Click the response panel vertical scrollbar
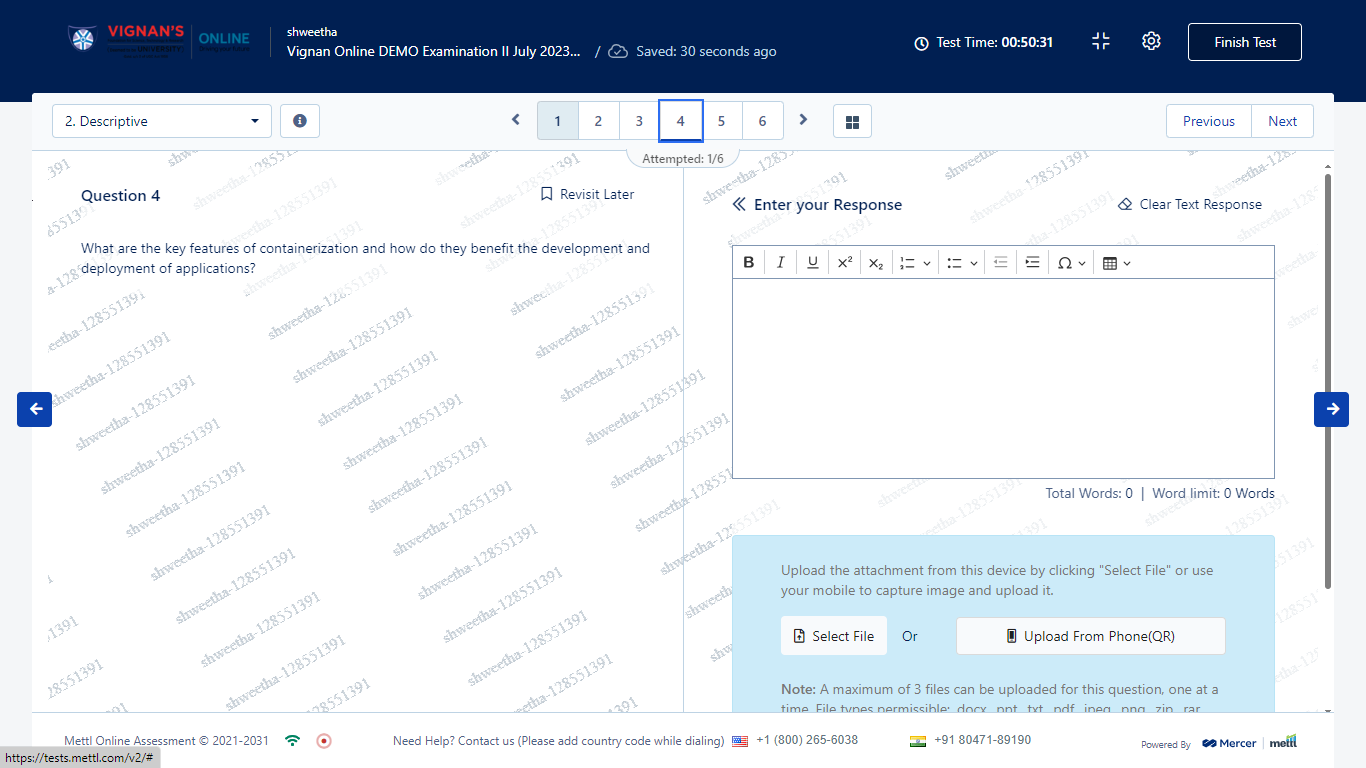This screenshot has width=1366, height=768. coord(1328,380)
